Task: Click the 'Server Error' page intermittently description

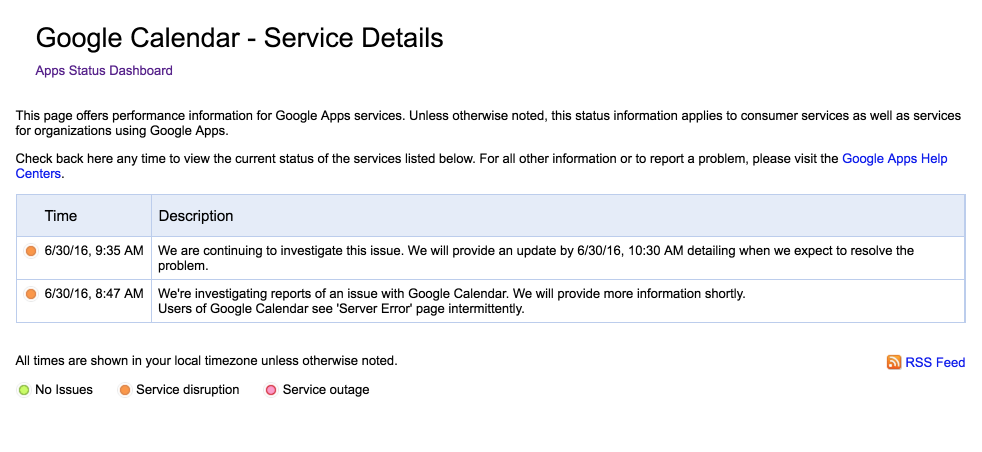Action: pos(341,308)
